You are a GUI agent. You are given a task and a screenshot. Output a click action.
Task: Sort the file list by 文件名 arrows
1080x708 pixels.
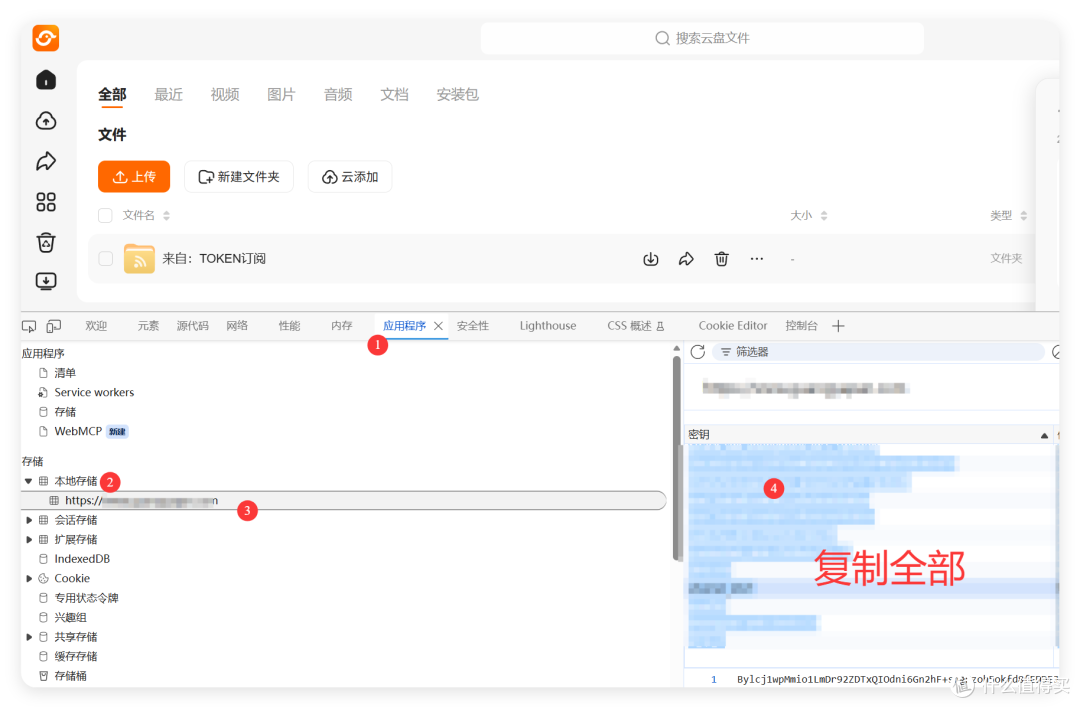(166, 216)
